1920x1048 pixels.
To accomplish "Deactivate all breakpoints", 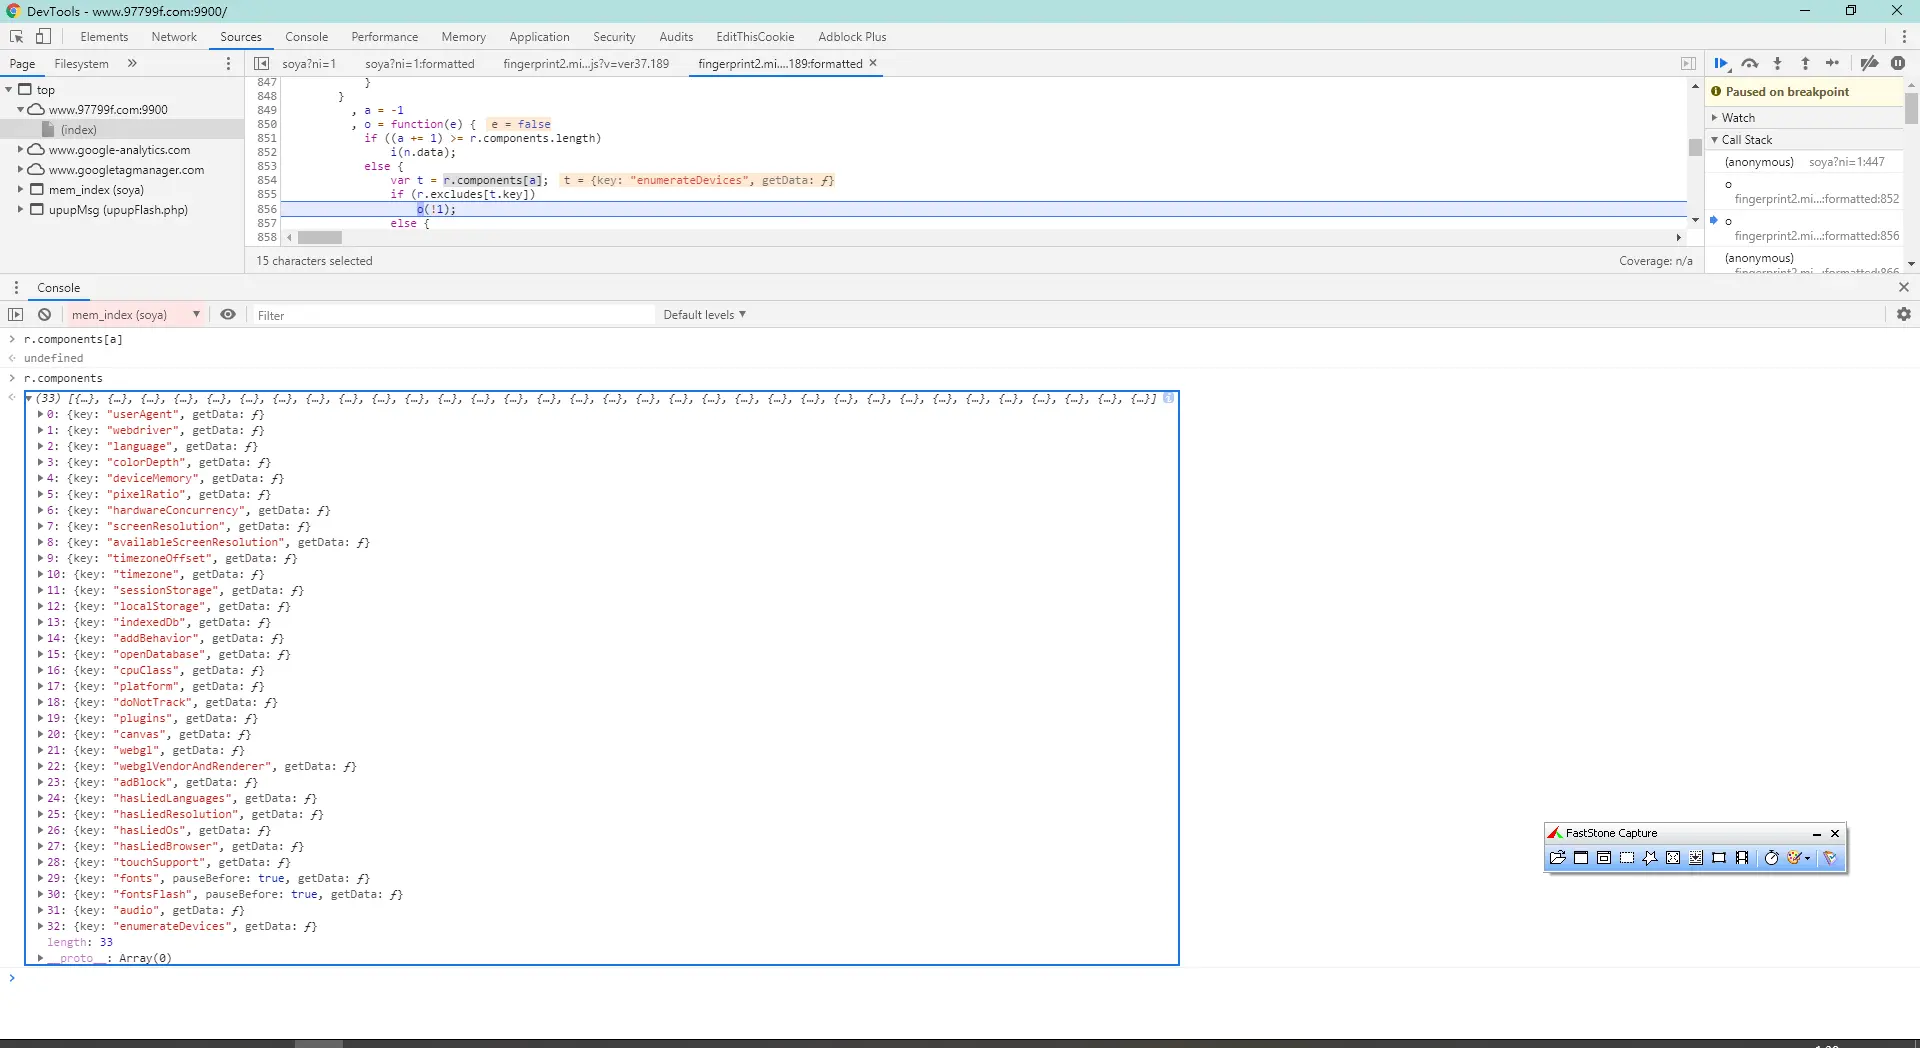I will pos(1869,63).
